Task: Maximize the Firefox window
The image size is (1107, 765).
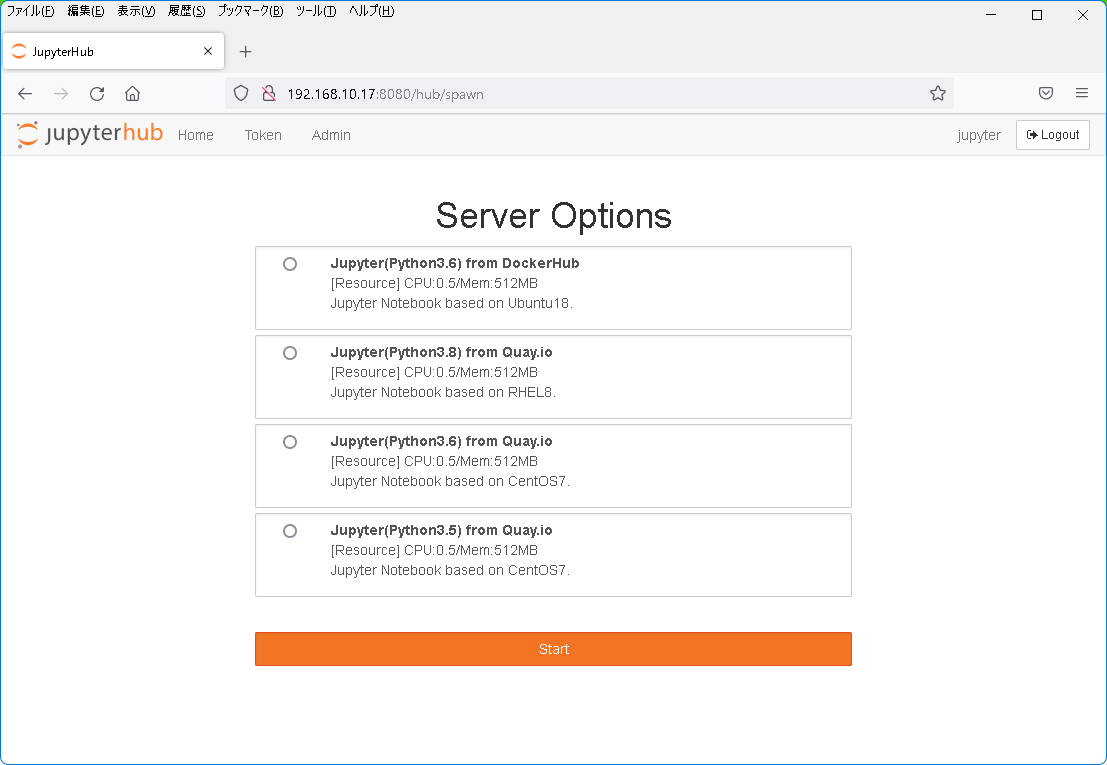Action: click(1037, 15)
